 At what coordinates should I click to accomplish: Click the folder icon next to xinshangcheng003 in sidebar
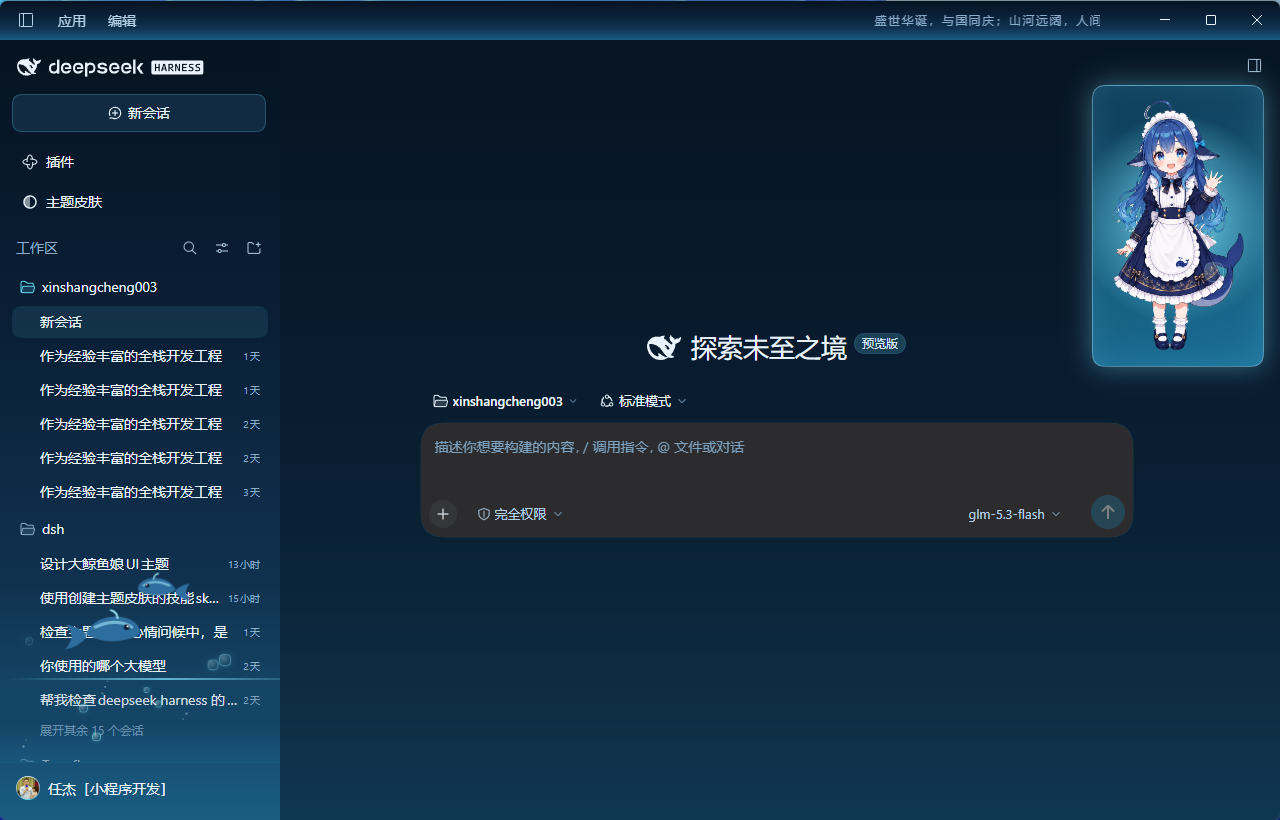coord(28,287)
